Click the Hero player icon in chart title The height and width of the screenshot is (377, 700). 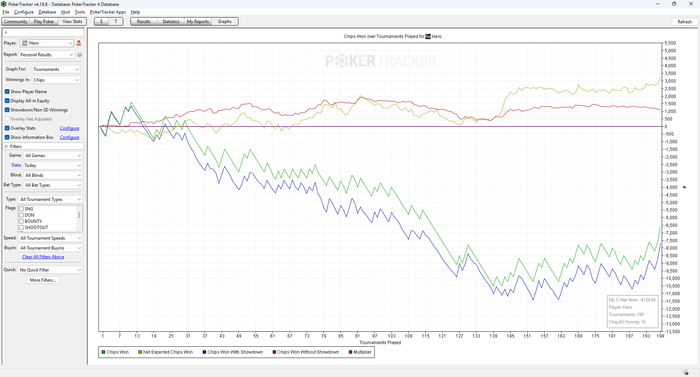(428, 37)
